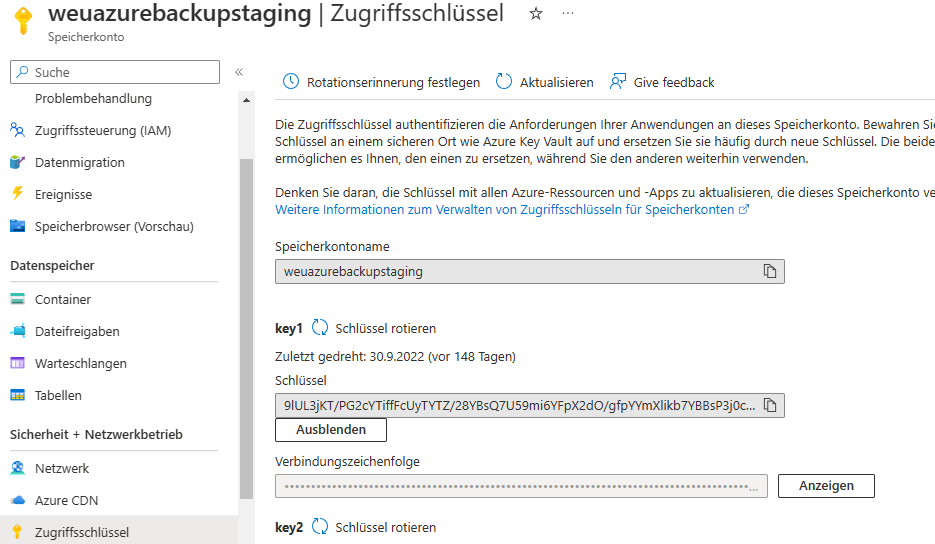Image resolution: width=935 pixels, height=544 pixels.
Task: Open link about managing Zugriffsschlüssel
Action: (511, 210)
